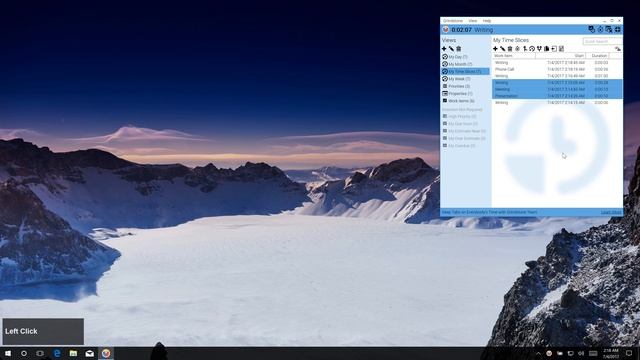
Task: Sort by the Work Item column header
Action: pyautogui.click(x=514, y=56)
